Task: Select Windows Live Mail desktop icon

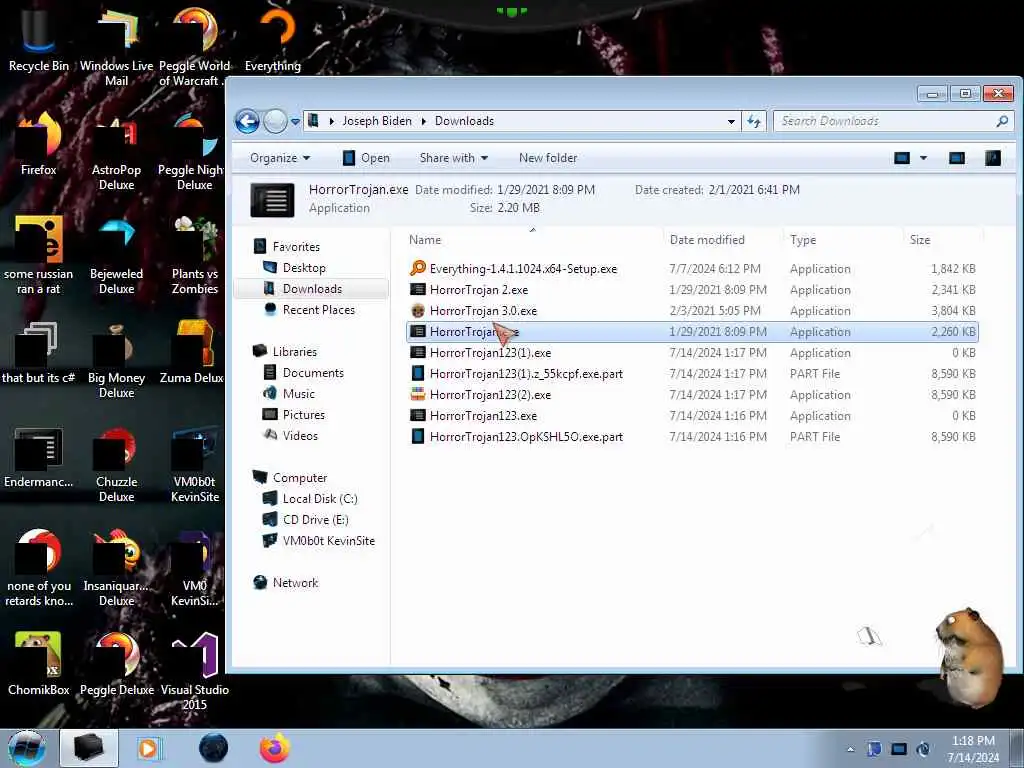Action: (116, 46)
